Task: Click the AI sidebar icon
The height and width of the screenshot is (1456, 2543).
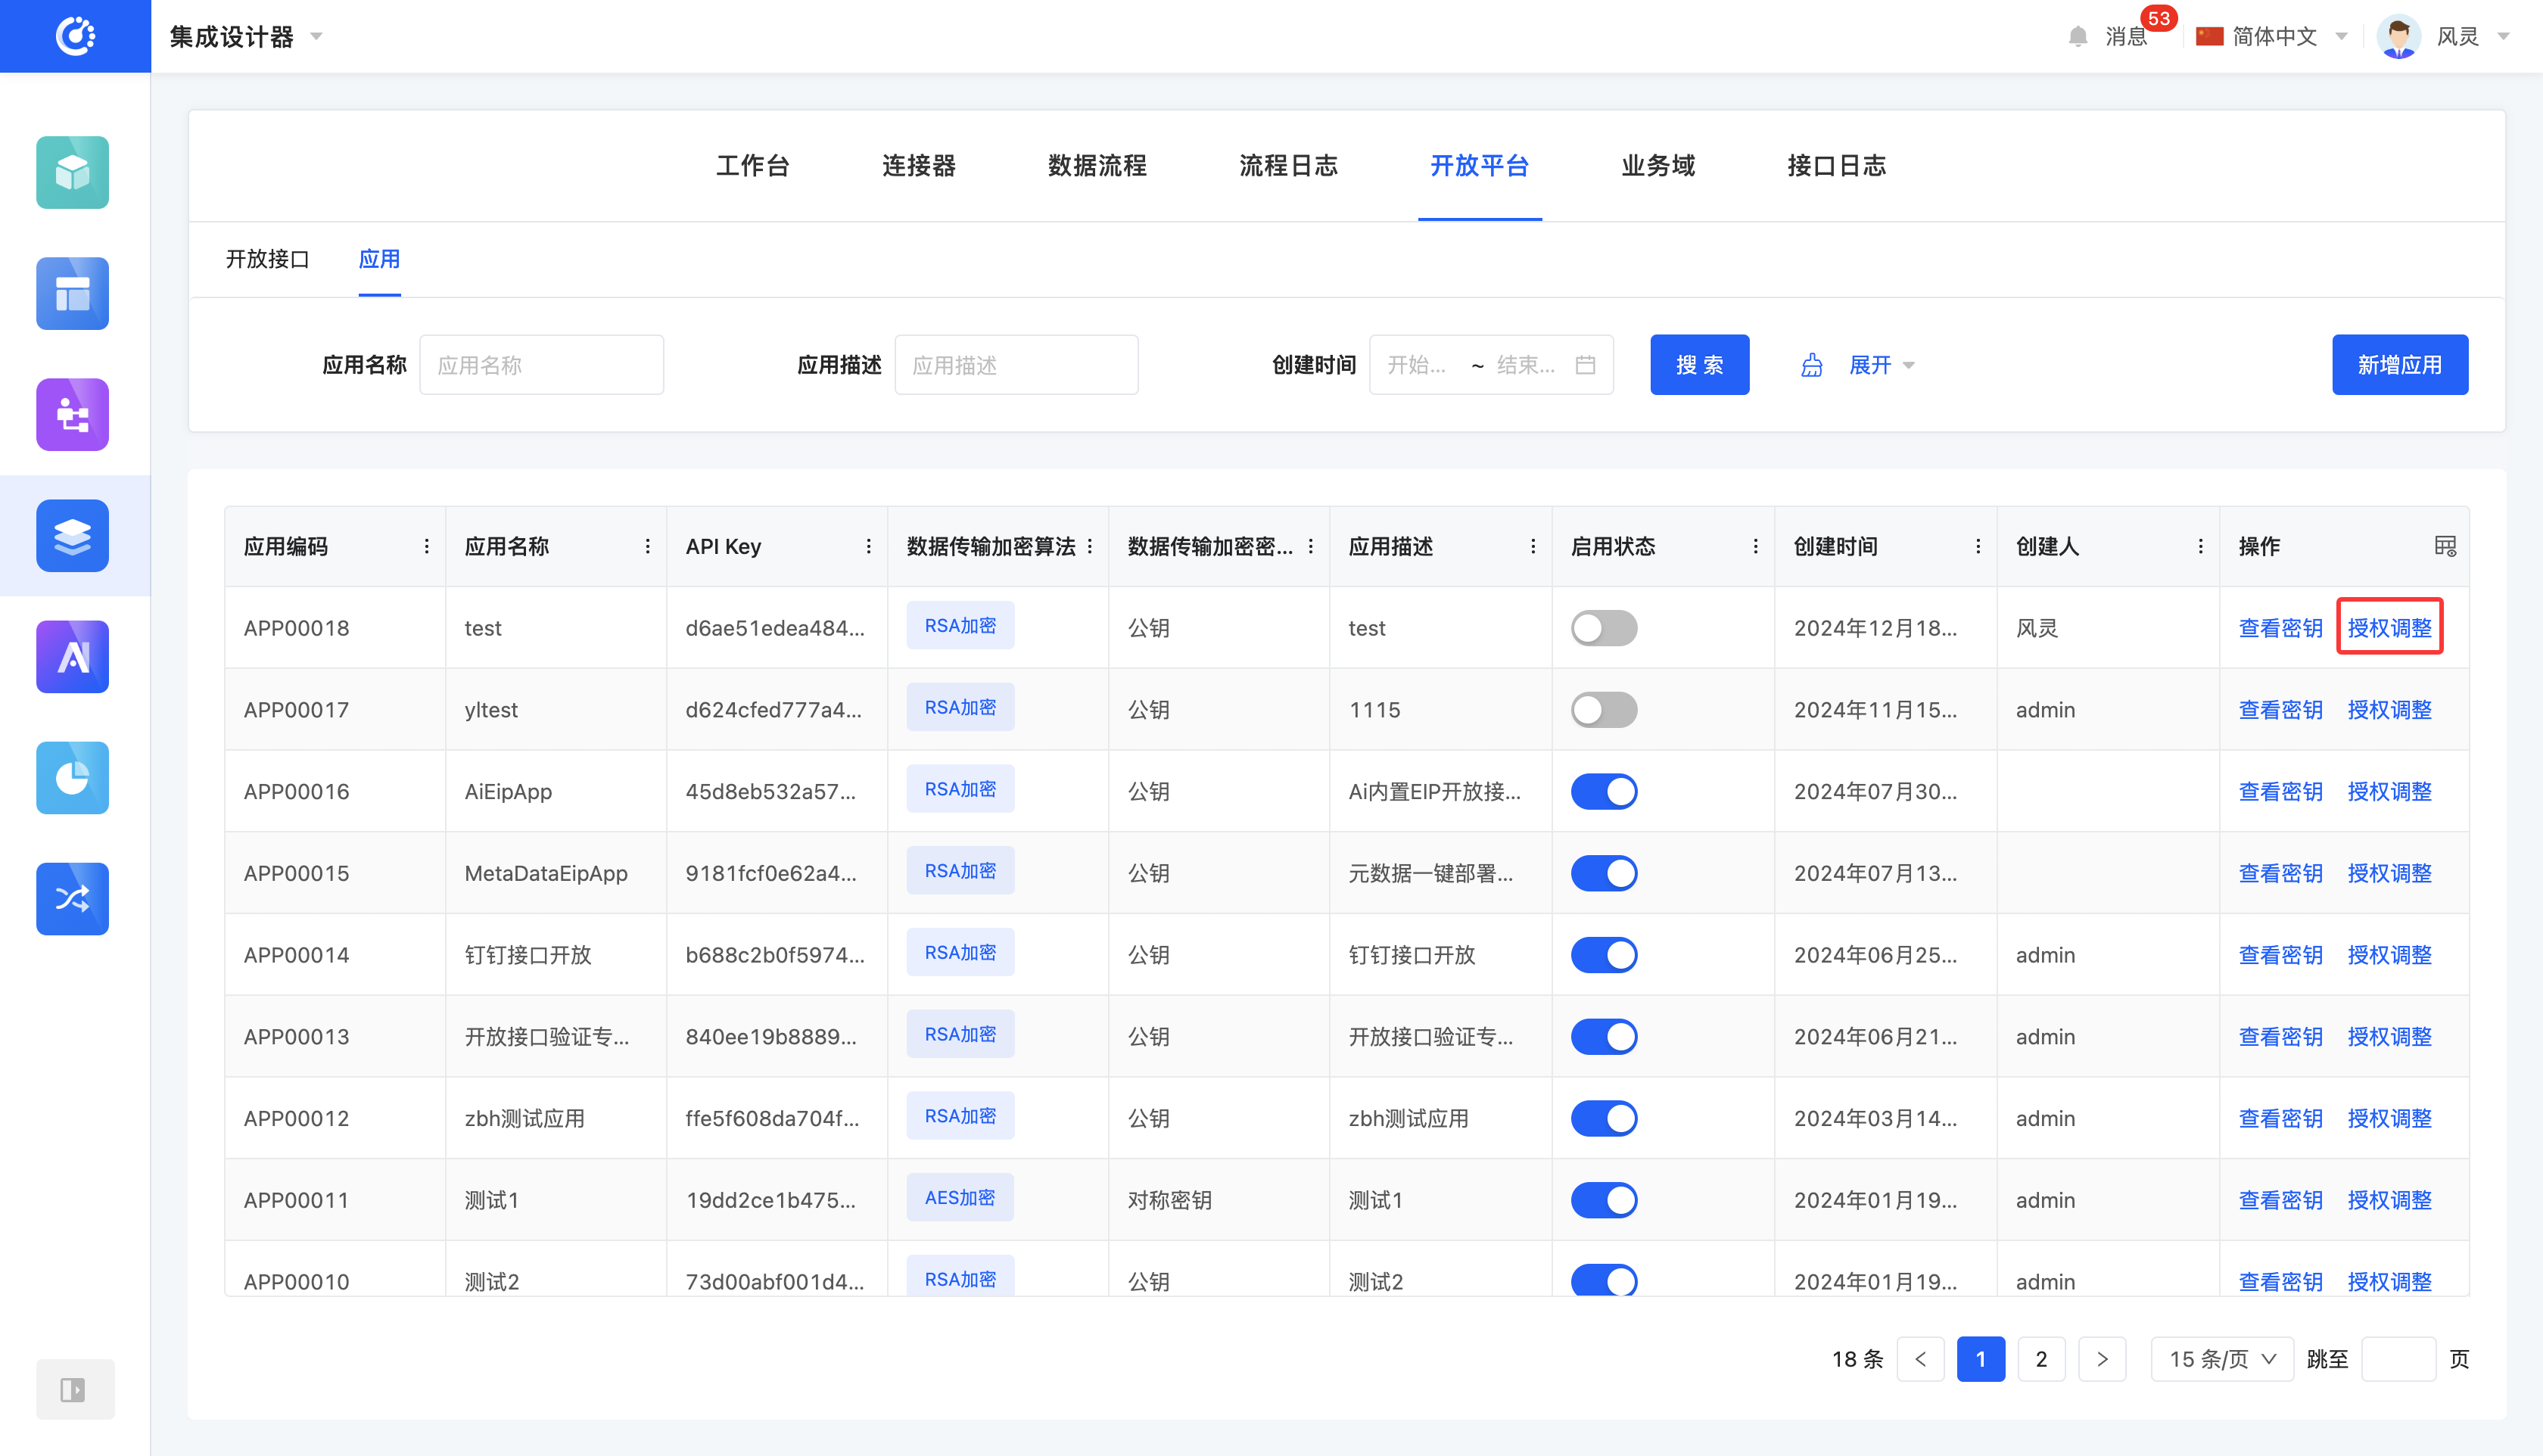Action: click(x=72, y=657)
